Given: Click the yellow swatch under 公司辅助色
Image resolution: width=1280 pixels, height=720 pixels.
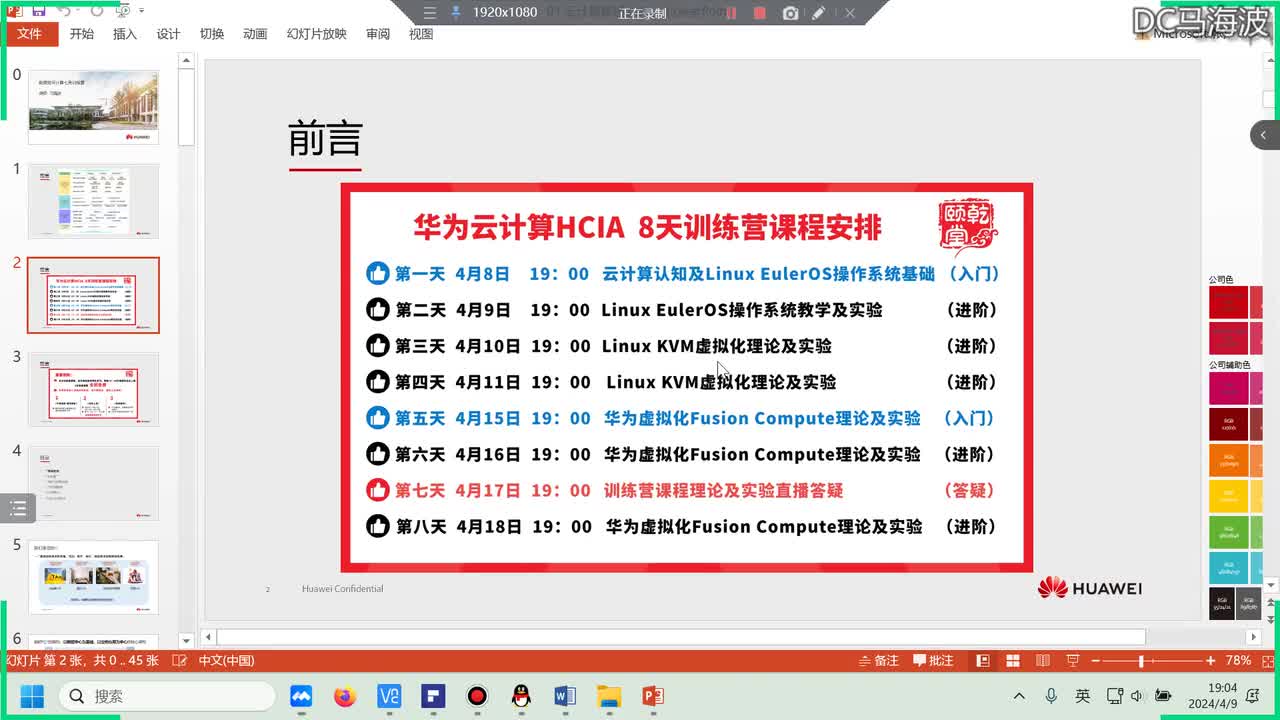Looking at the screenshot, I should coord(1228,496).
